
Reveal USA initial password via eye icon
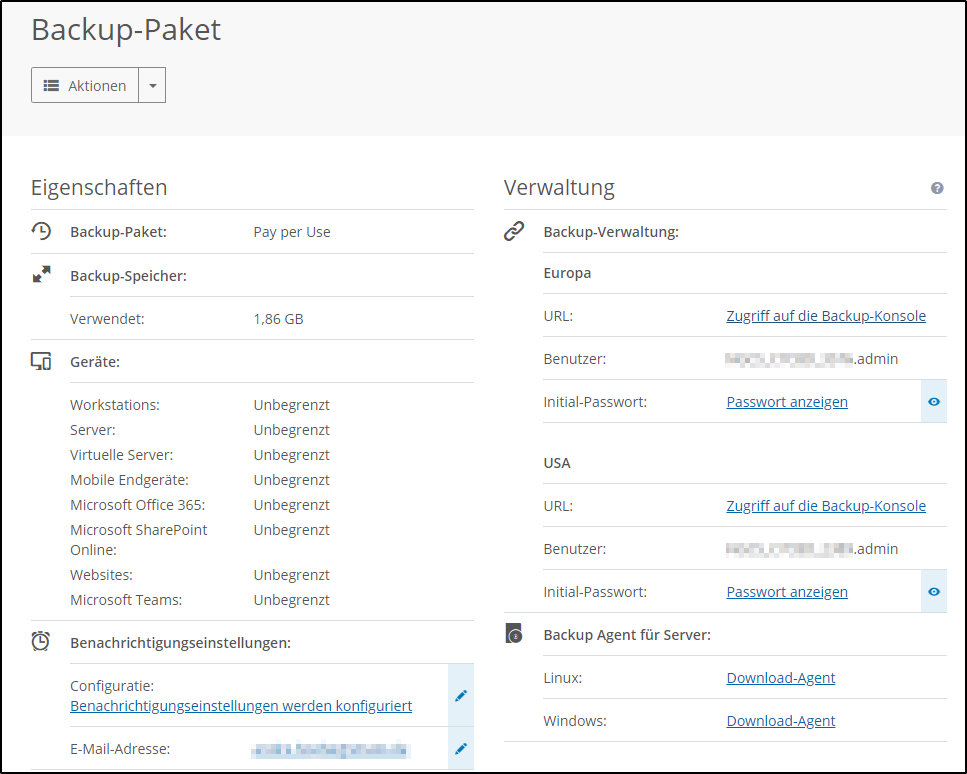tap(934, 592)
